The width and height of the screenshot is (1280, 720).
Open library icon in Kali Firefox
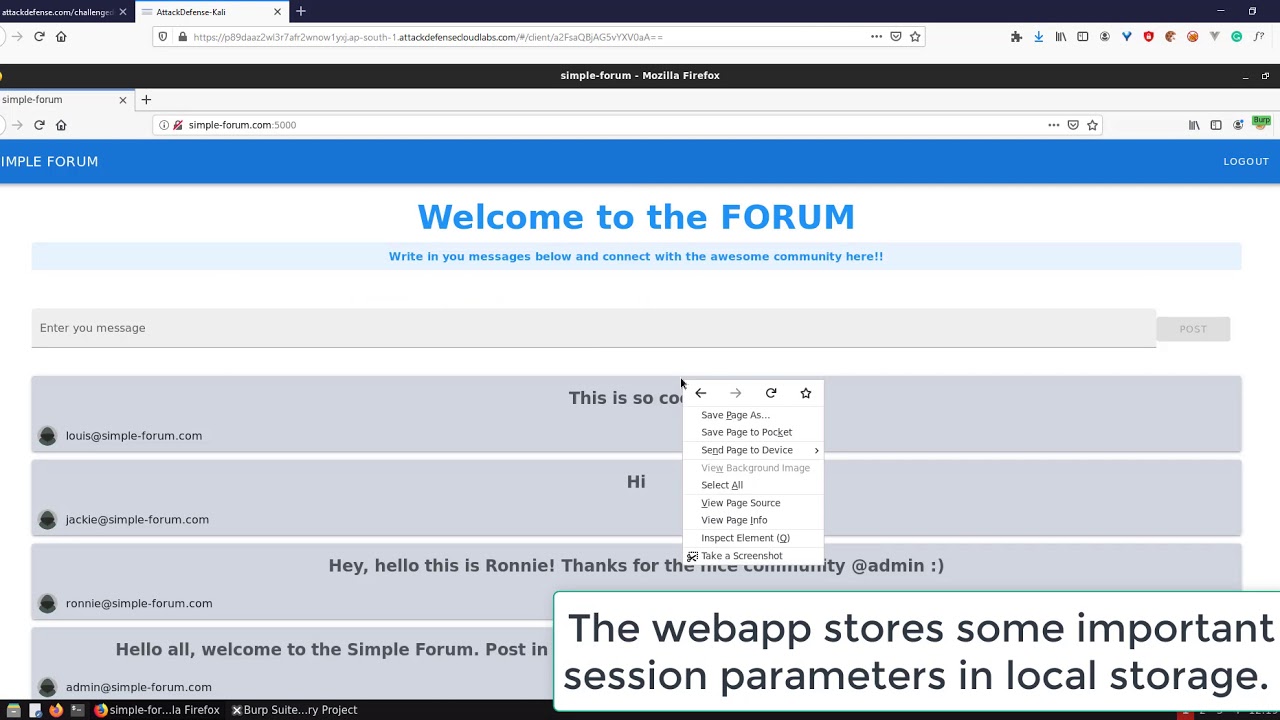click(1194, 125)
